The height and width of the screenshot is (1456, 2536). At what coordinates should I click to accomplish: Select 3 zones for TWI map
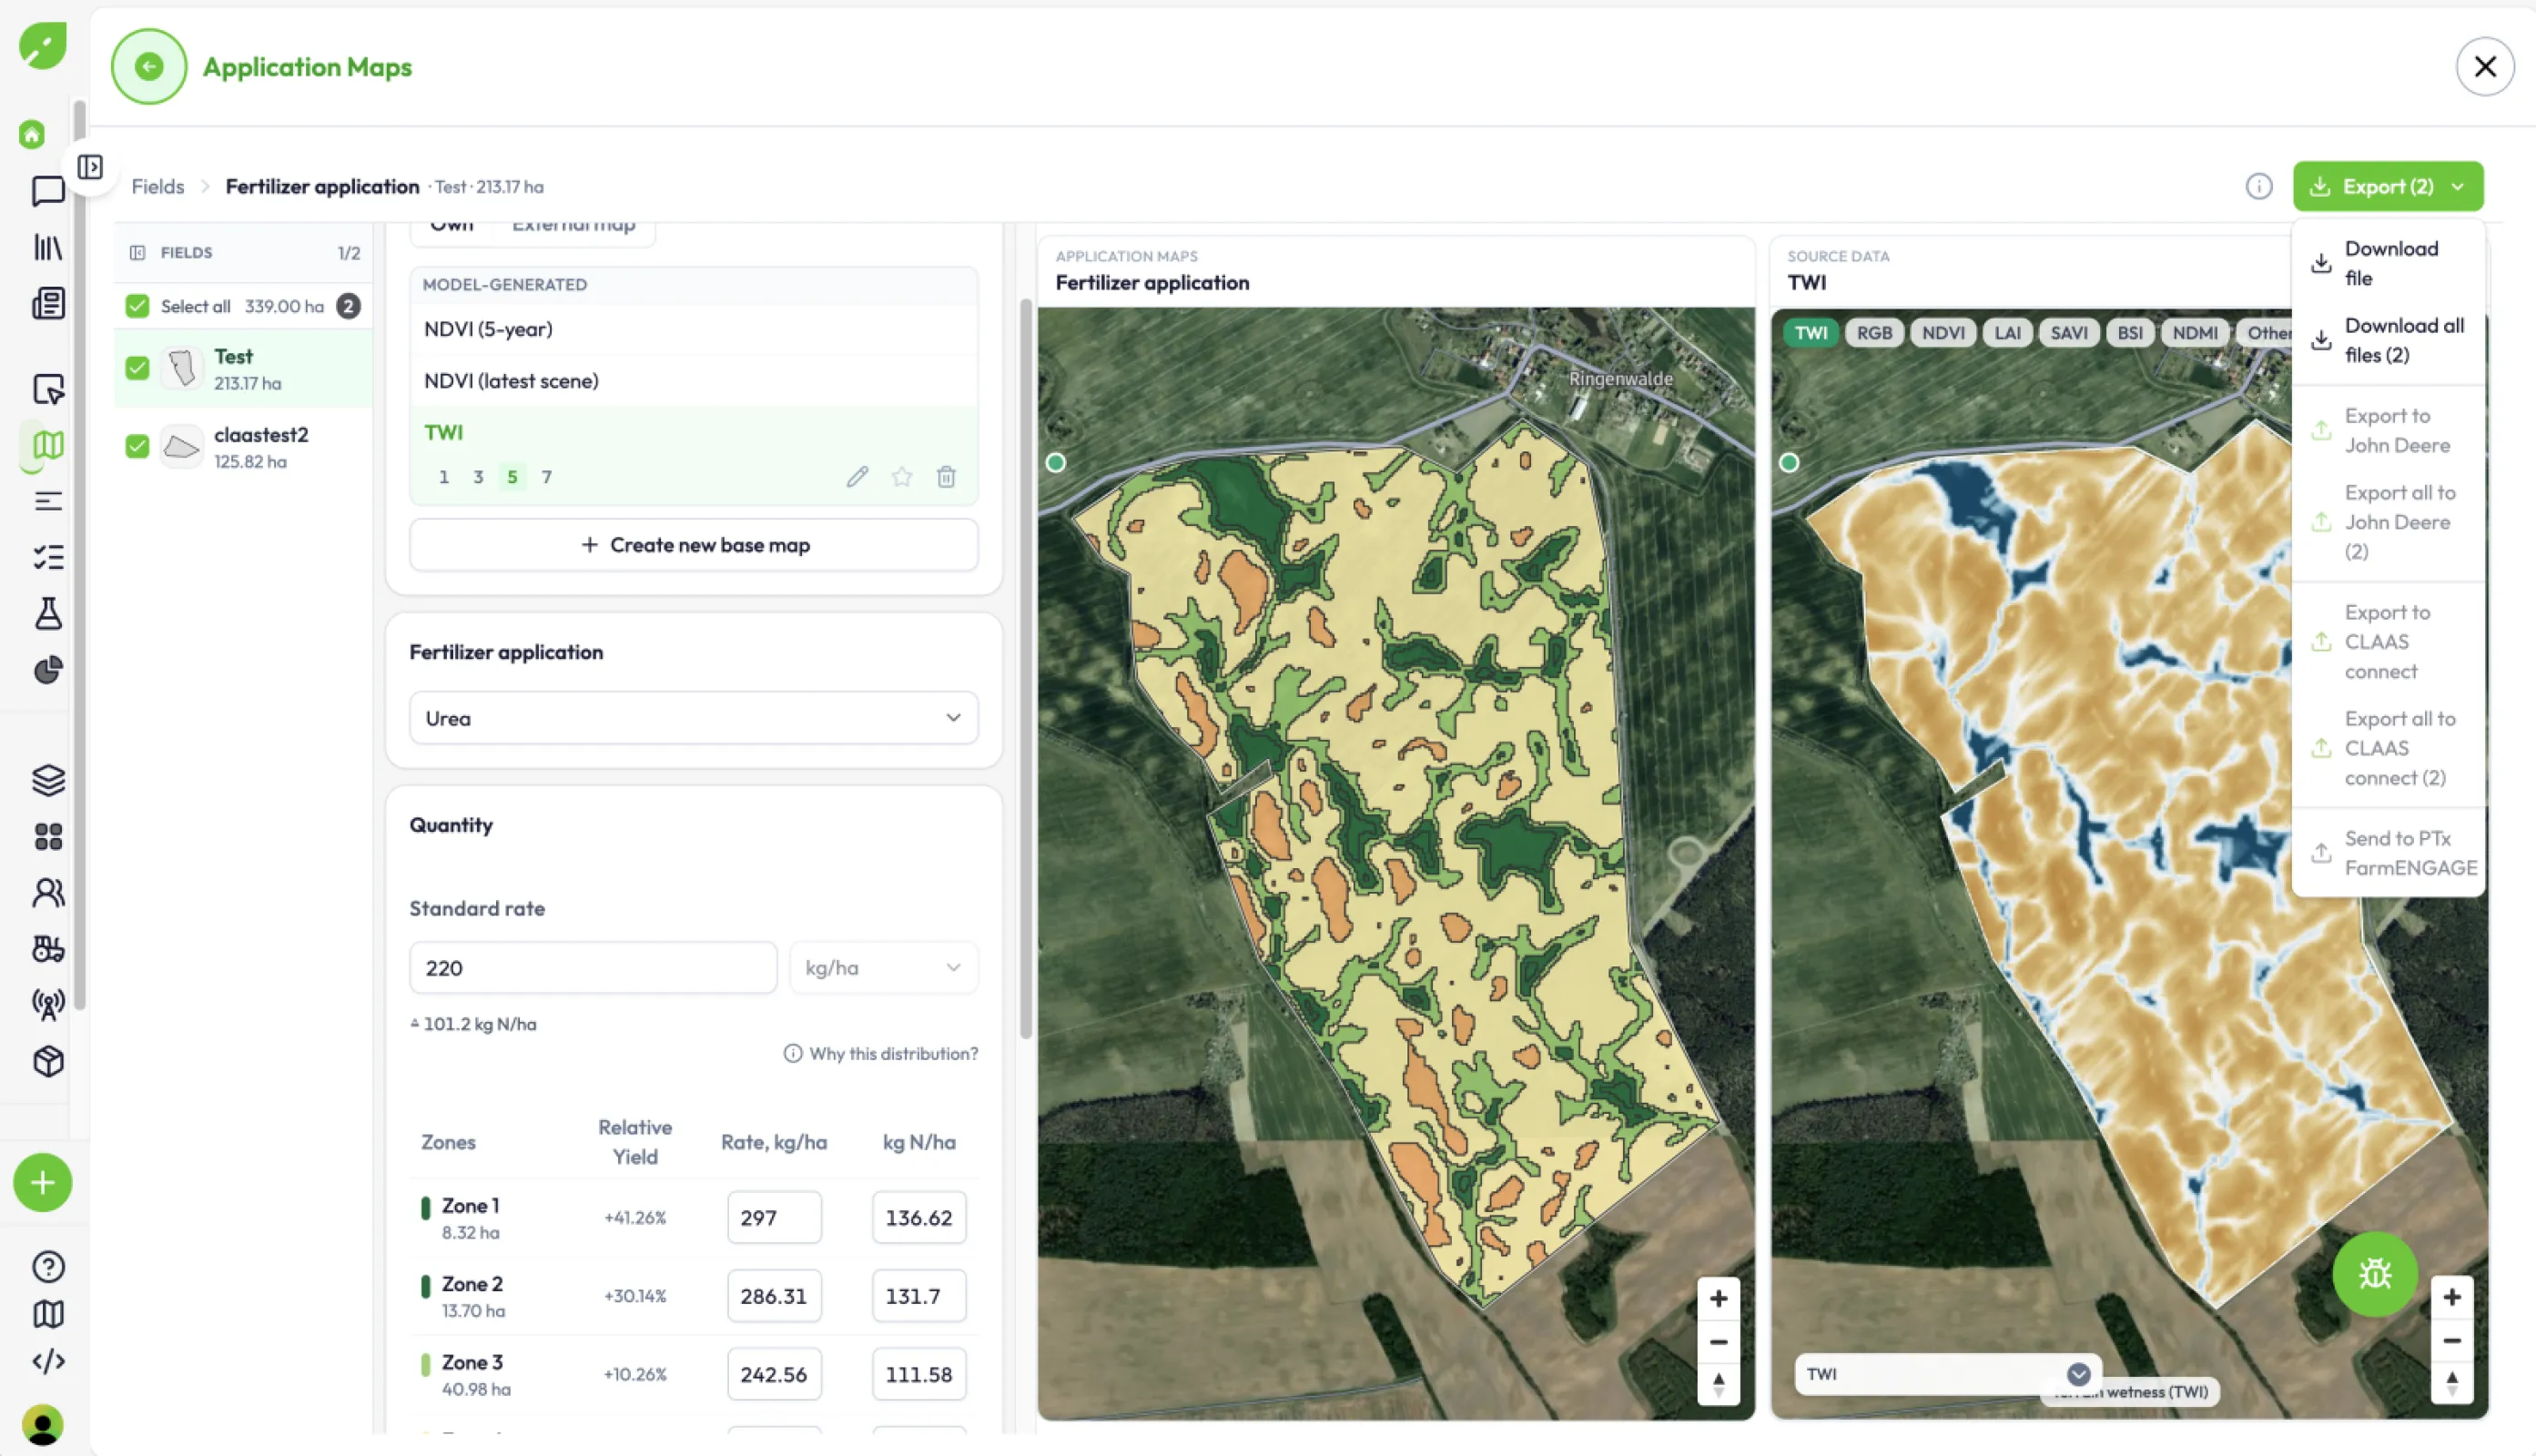(478, 477)
